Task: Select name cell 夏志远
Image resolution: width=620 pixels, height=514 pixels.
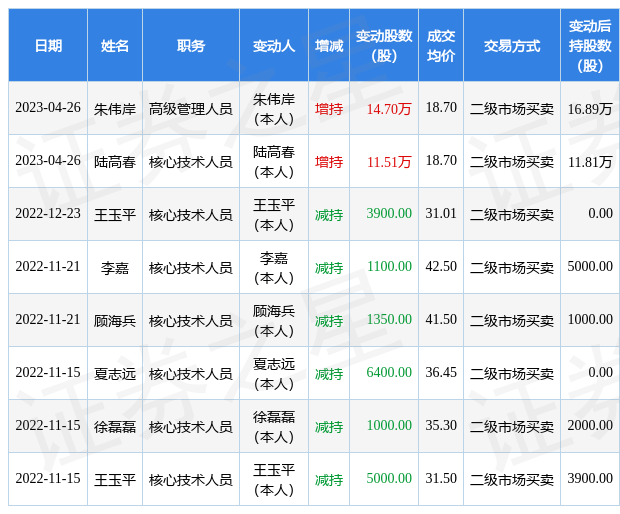Action: coord(115,374)
